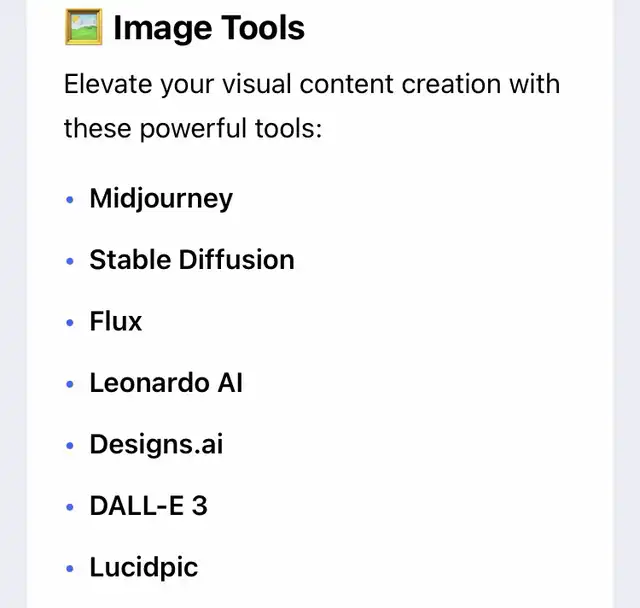Pick DALL-E 3 from the list
The image size is (640, 608).
[148, 506]
